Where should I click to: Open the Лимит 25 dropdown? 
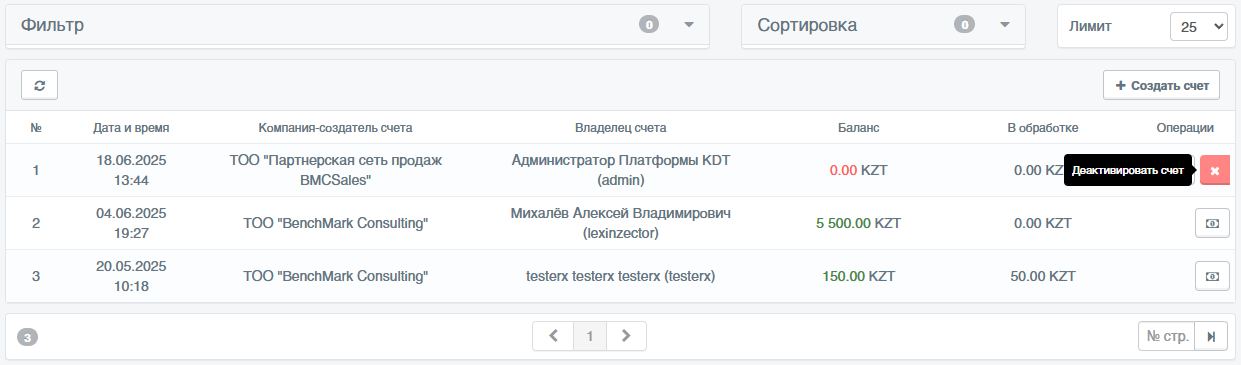coord(1198,27)
